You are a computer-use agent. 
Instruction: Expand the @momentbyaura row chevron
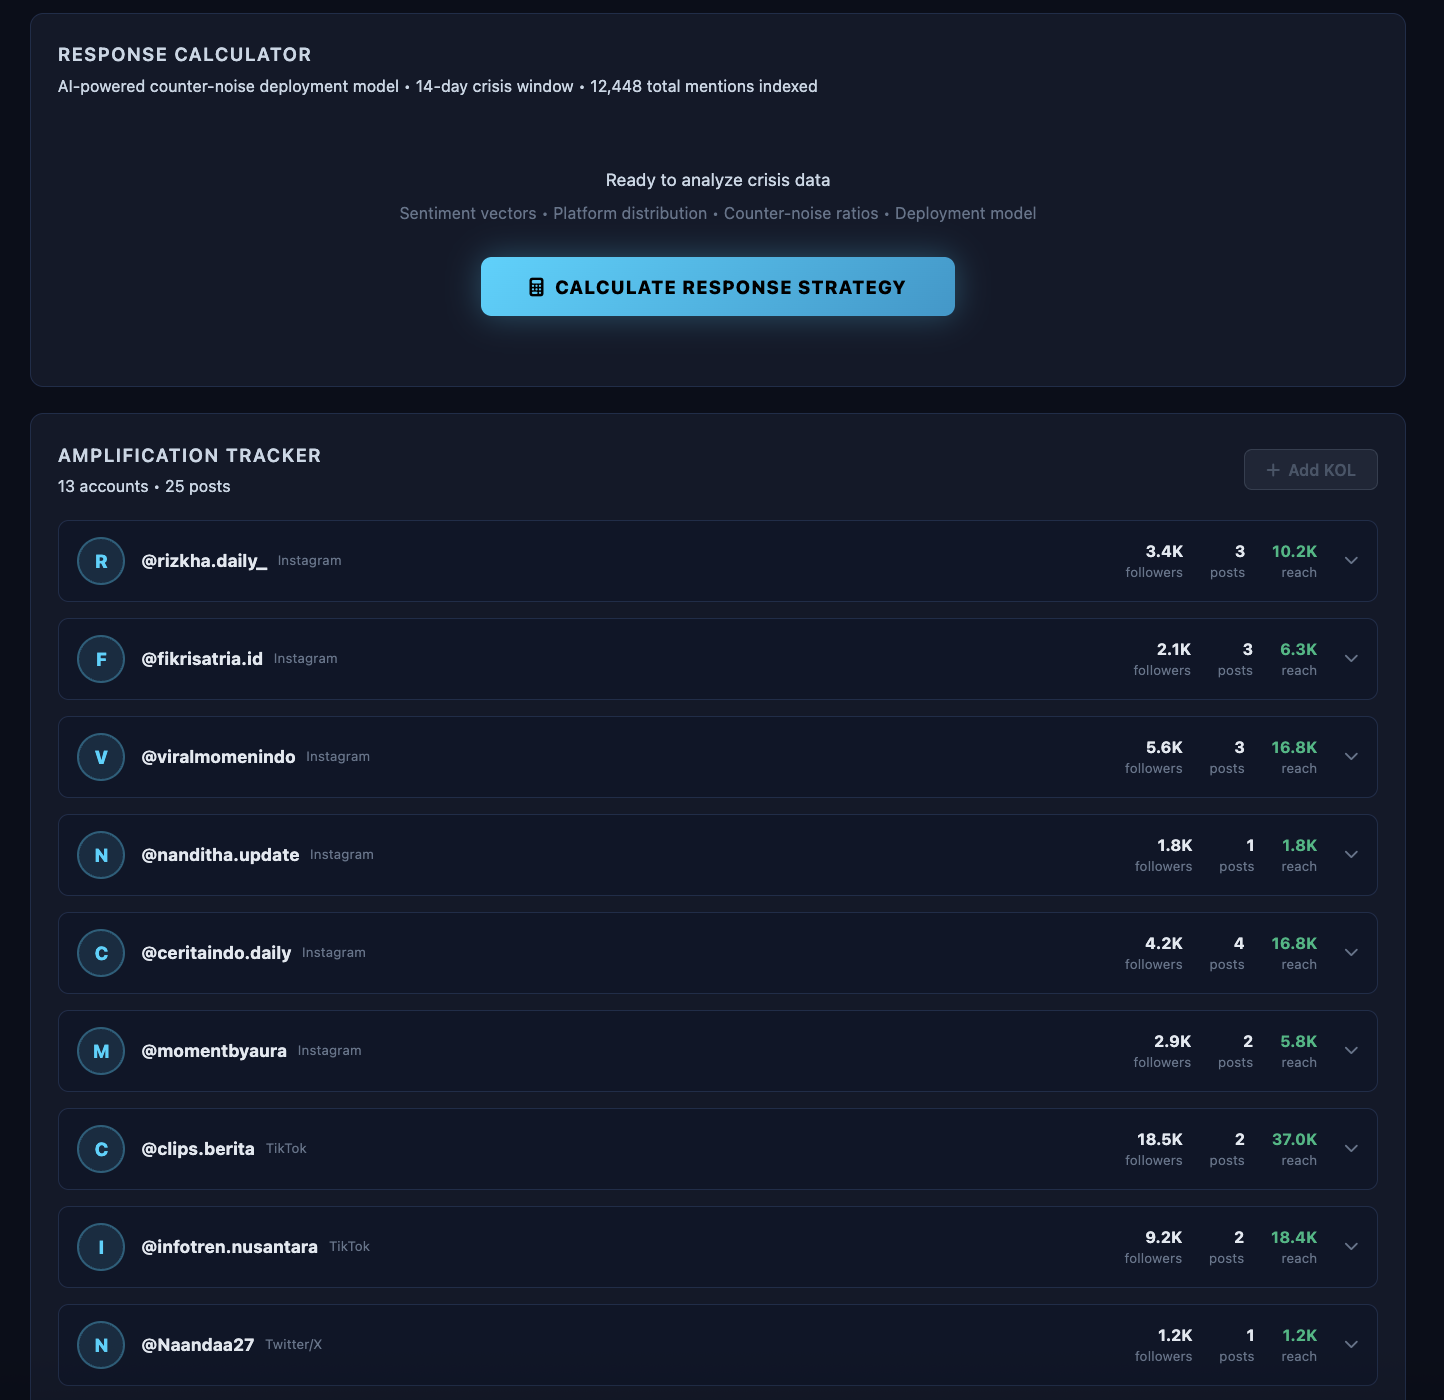pyautogui.click(x=1351, y=1051)
